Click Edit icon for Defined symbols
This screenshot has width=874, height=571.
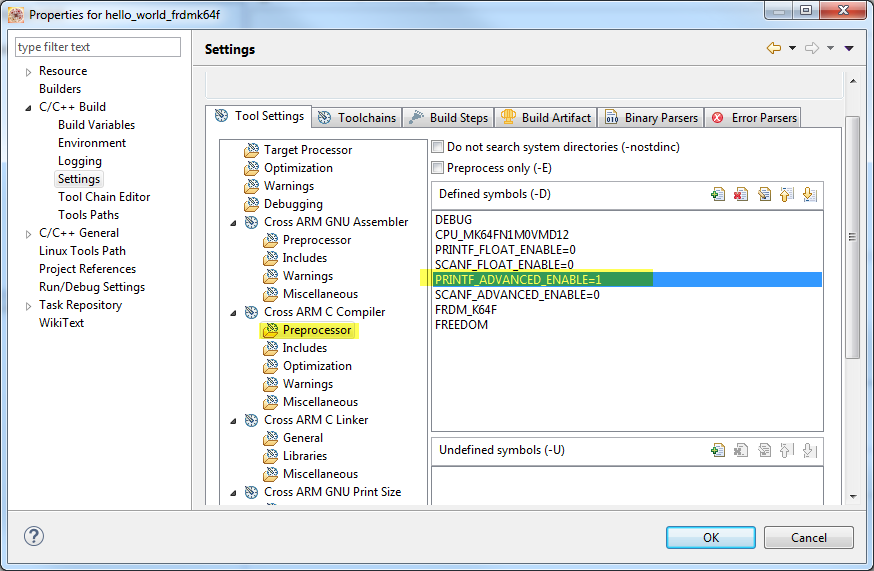(764, 195)
